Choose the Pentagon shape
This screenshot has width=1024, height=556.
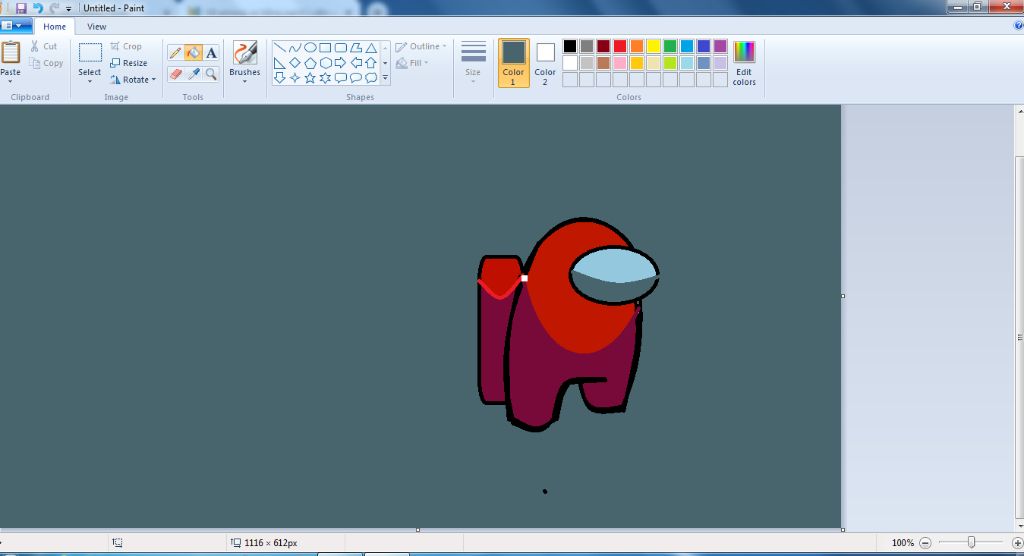(x=310, y=63)
